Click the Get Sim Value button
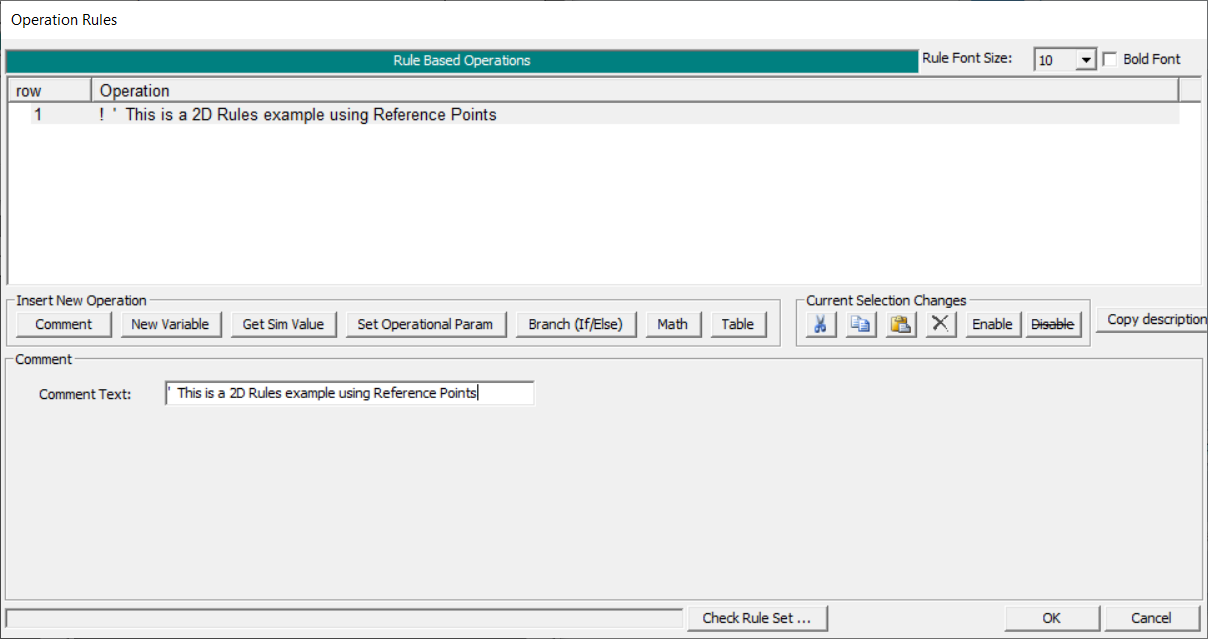Screen dimensions: 1208x639 [x=283, y=324]
